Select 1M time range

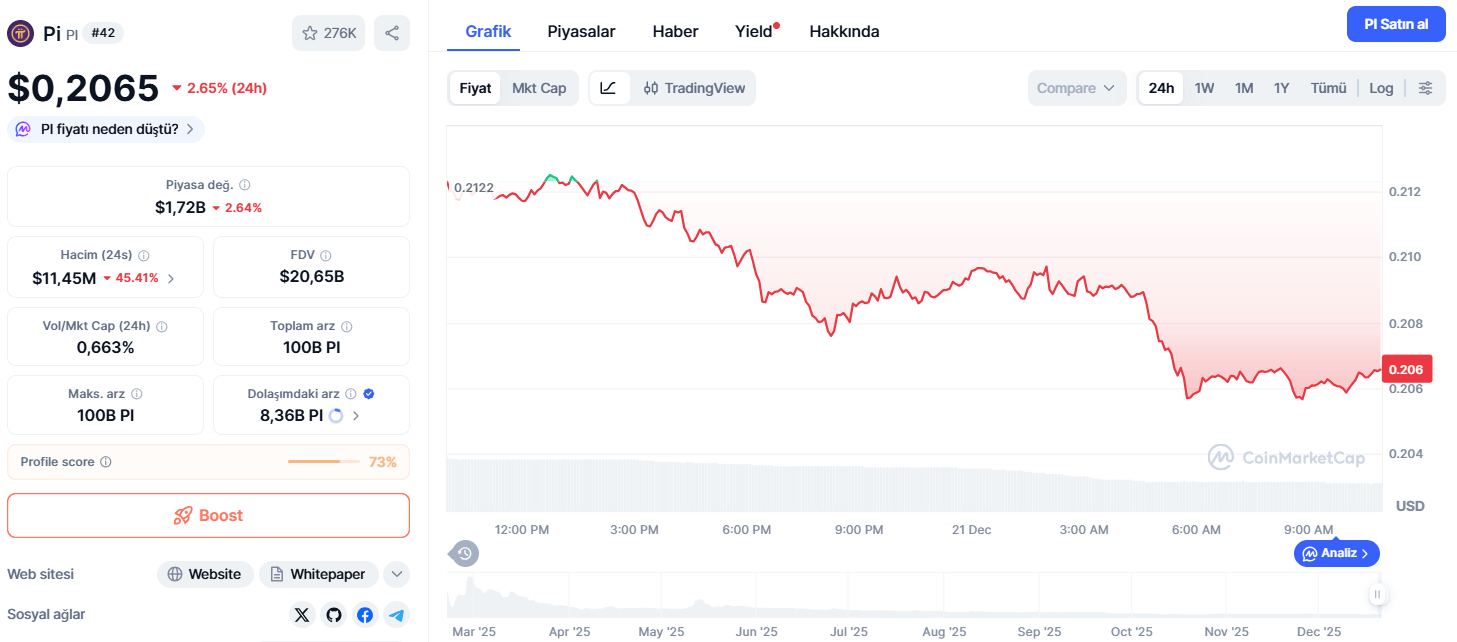tap(1244, 88)
